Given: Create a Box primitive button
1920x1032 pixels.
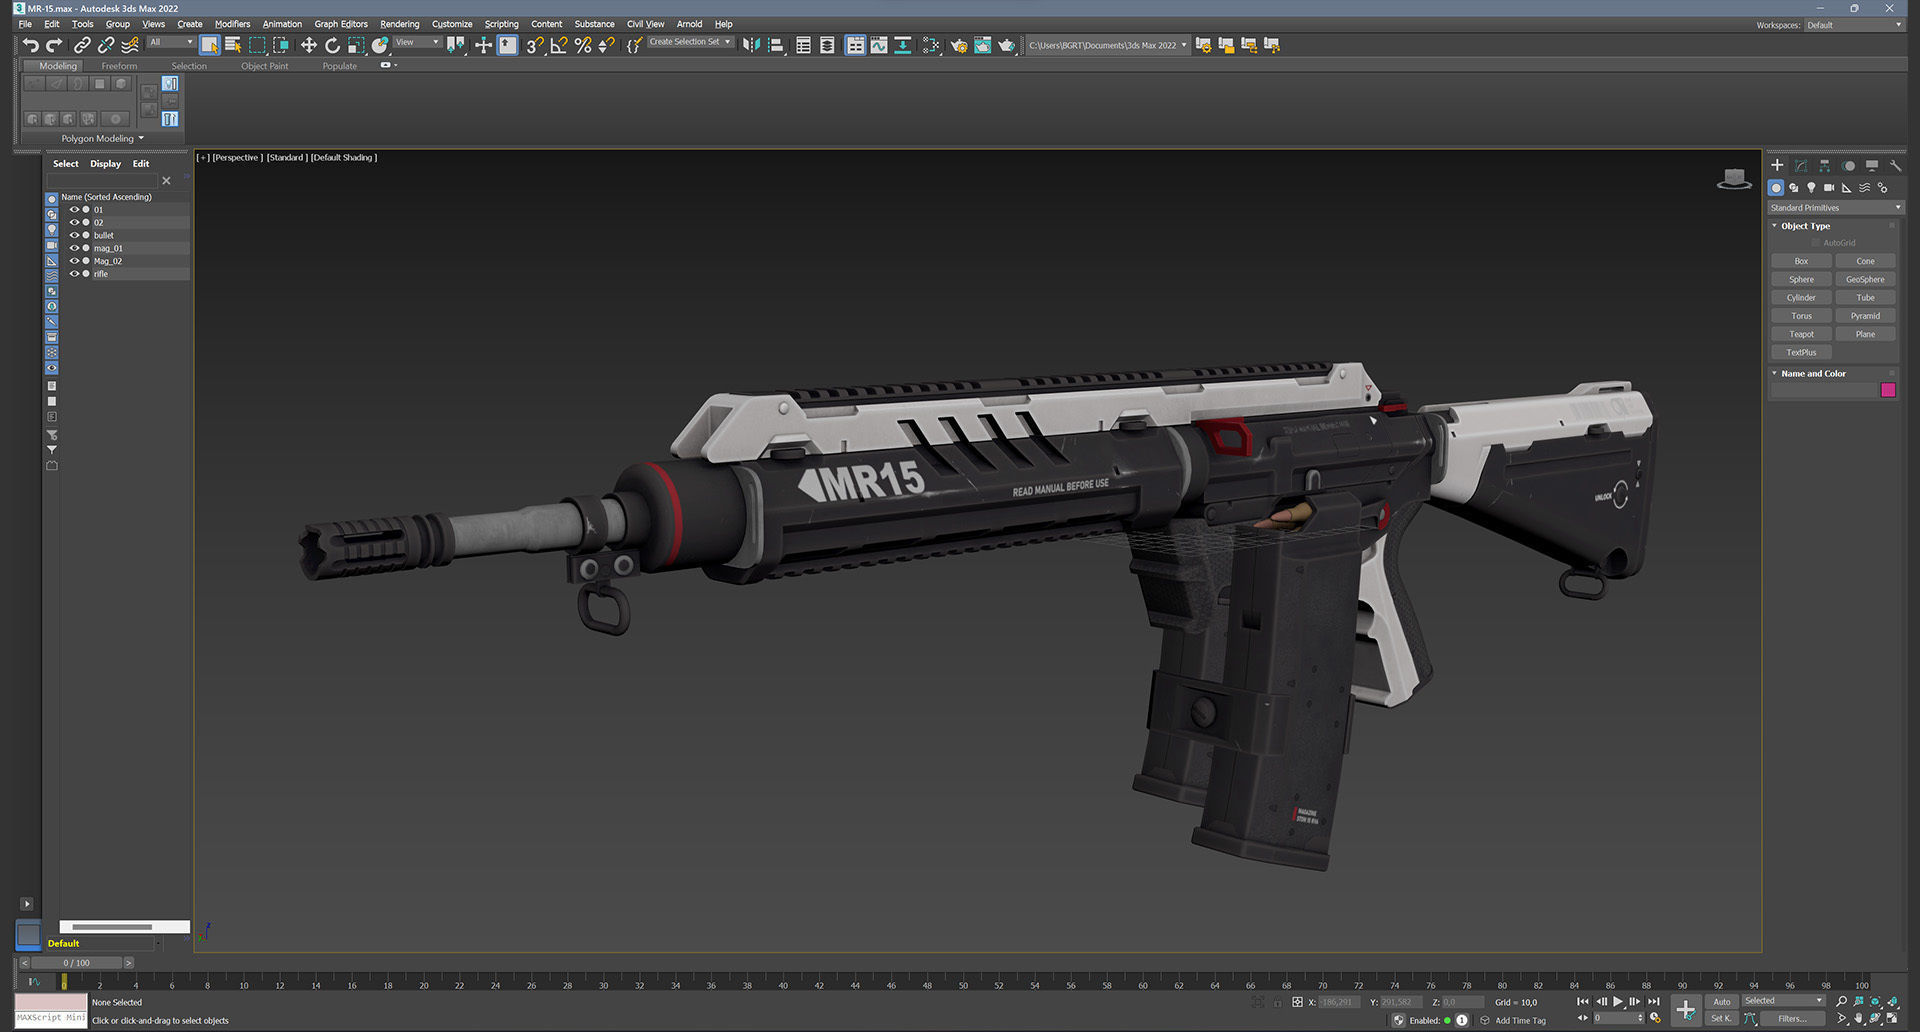Looking at the screenshot, I should (1801, 261).
